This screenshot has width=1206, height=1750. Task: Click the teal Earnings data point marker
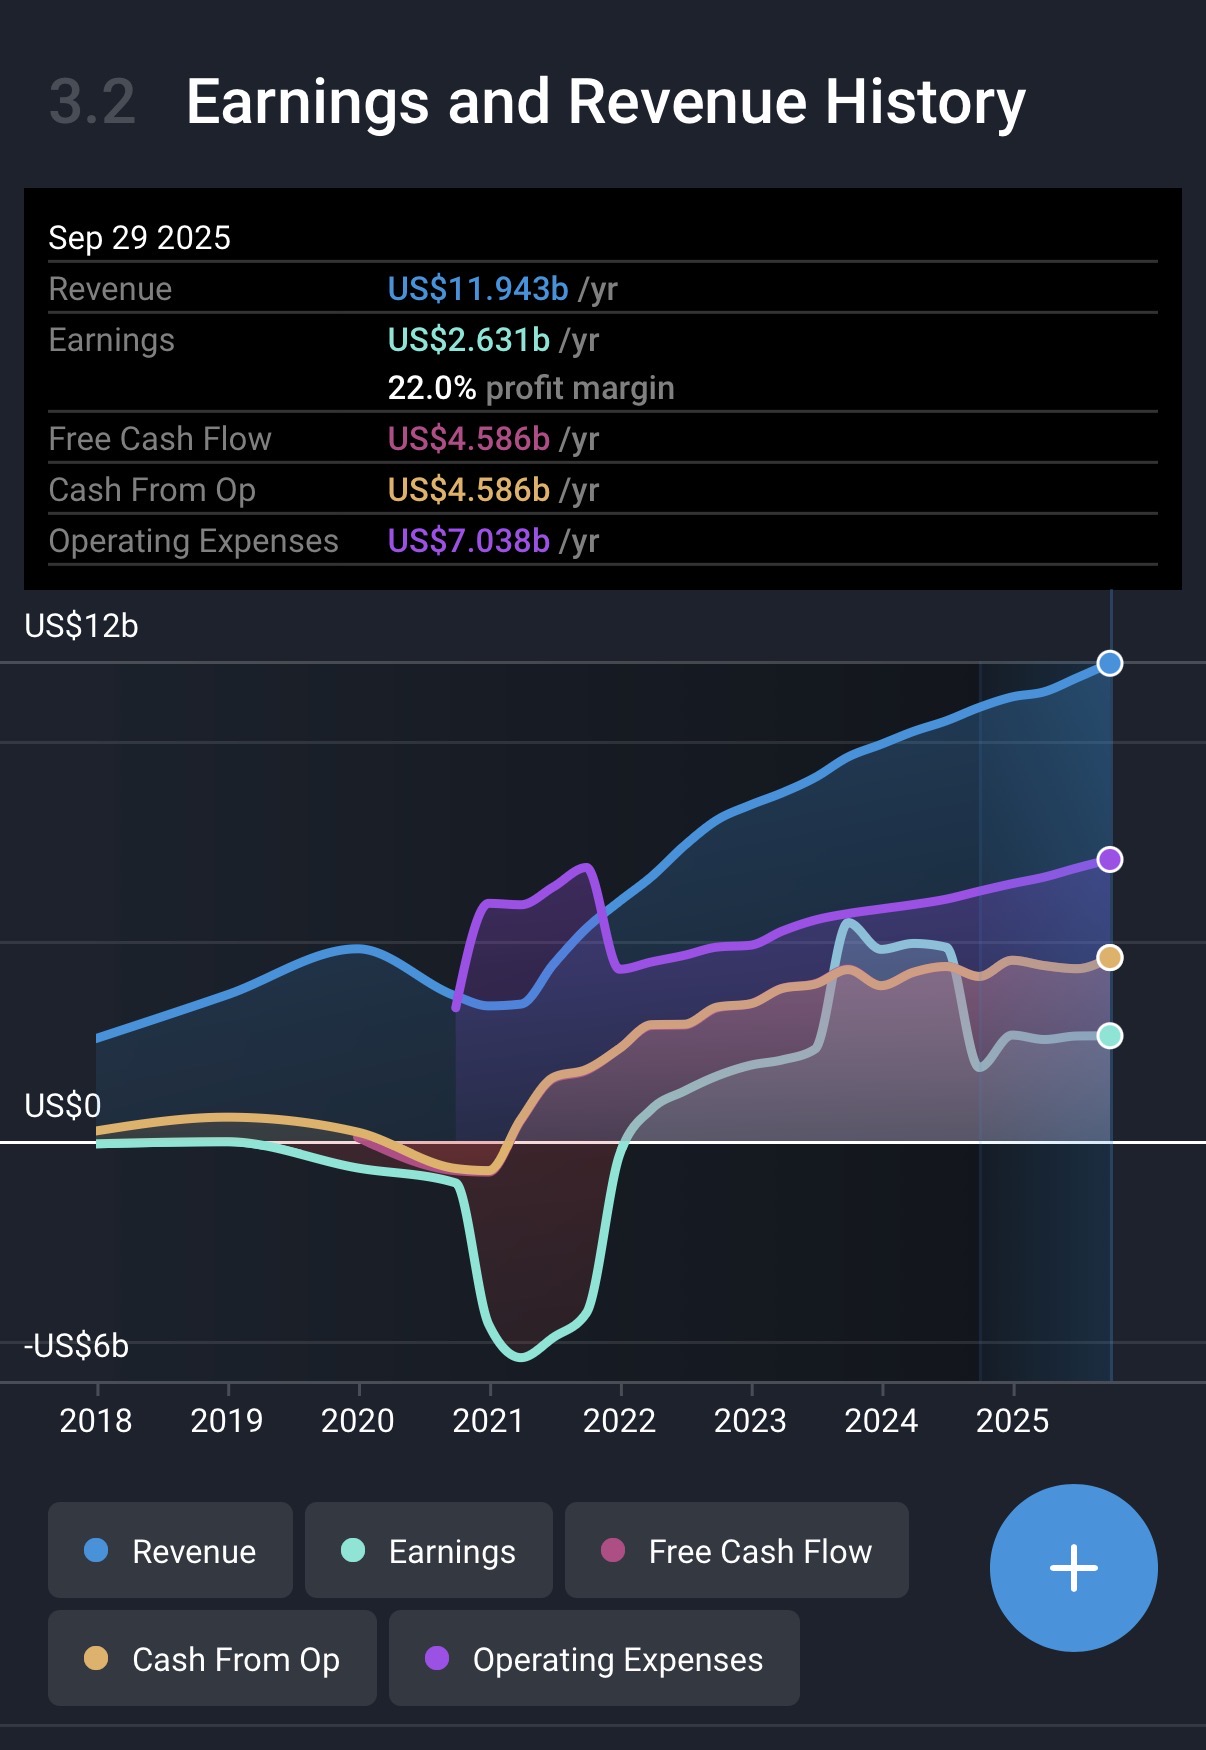1109,1035
